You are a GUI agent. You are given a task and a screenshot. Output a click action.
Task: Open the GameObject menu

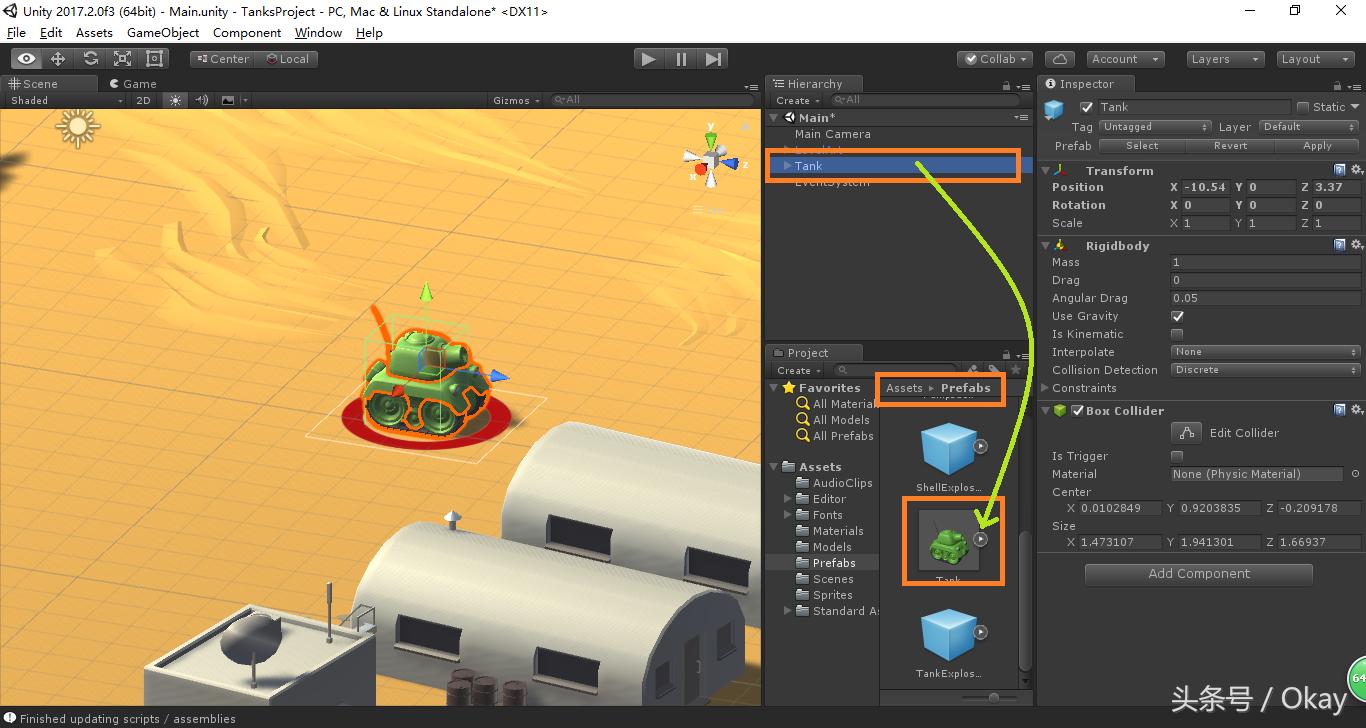tap(163, 32)
